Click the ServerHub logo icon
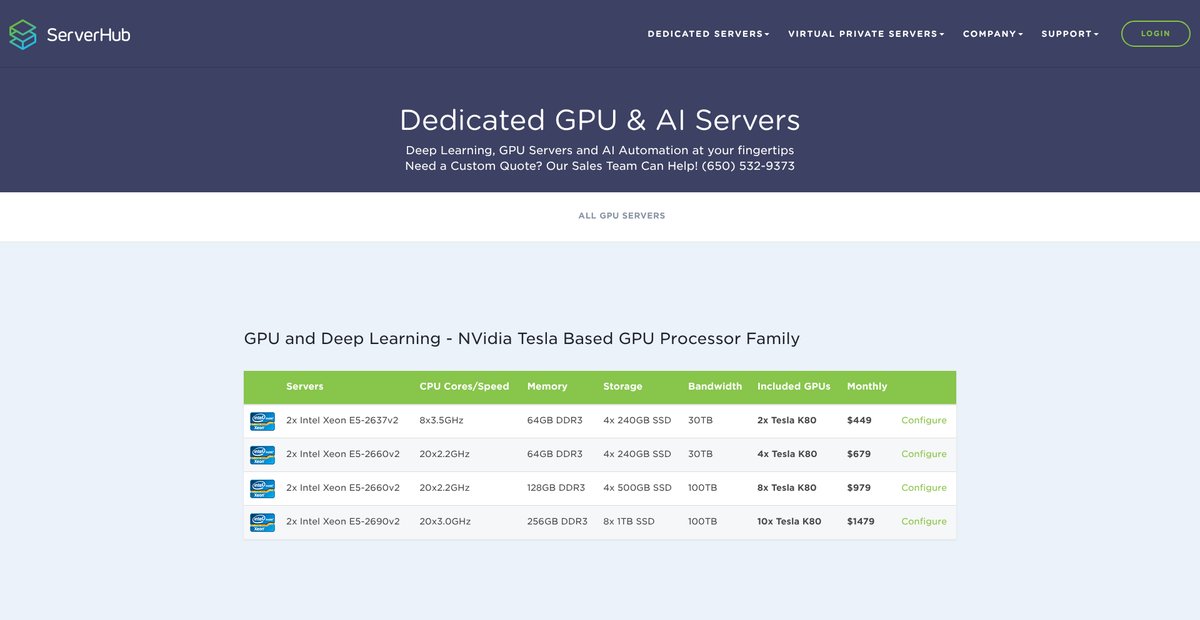The height and width of the screenshot is (620, 1200). 23,35
